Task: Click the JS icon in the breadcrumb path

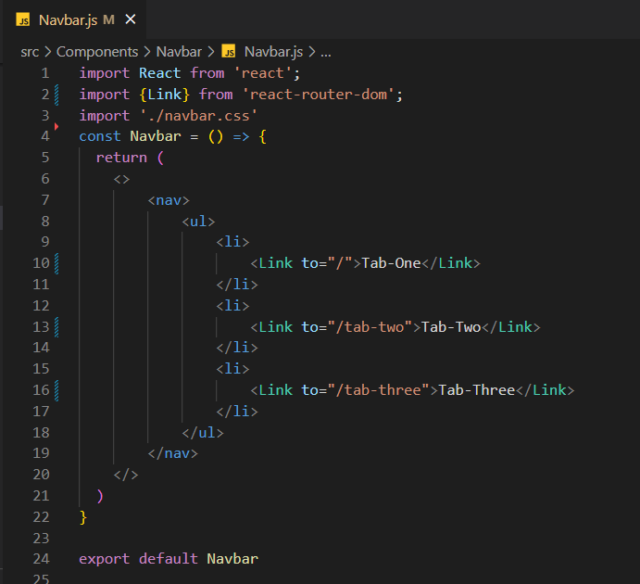Action: [x=228, y=51]
